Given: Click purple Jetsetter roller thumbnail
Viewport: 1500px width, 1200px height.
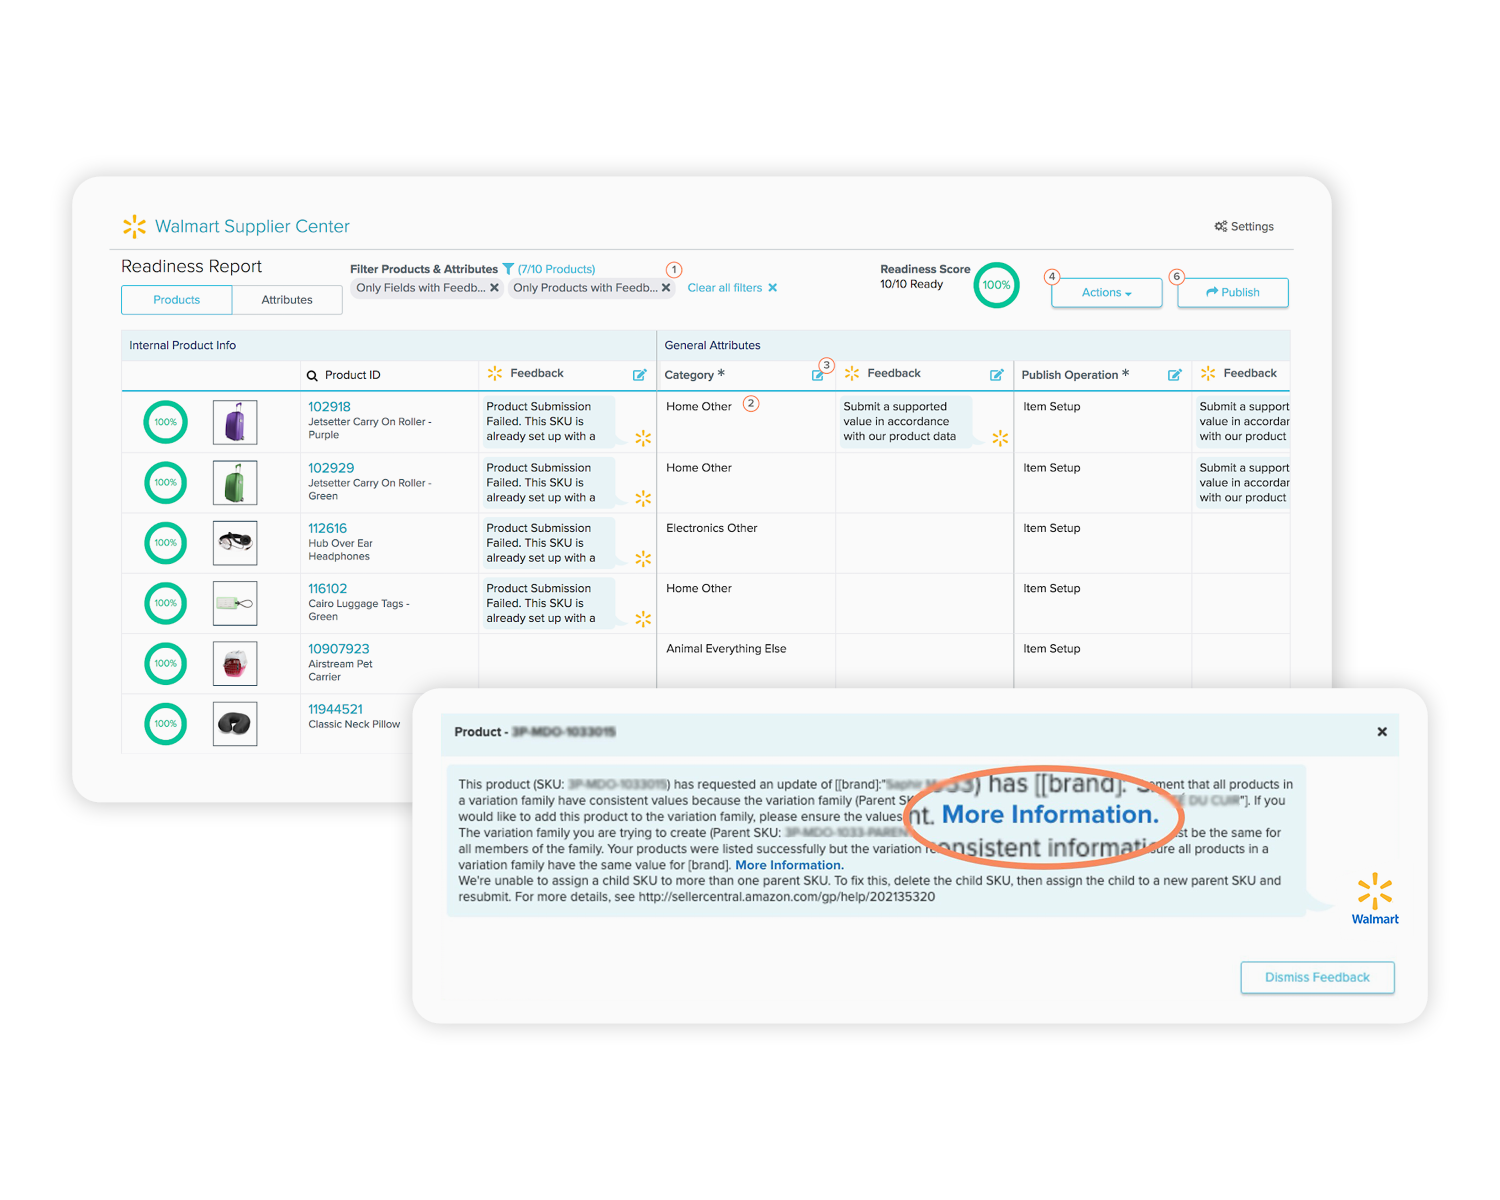Looking at the screenshot, I should click(x=235, y=422).
